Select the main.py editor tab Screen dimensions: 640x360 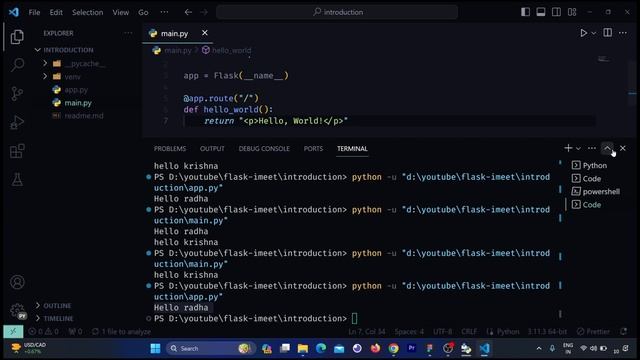(178, 33)
